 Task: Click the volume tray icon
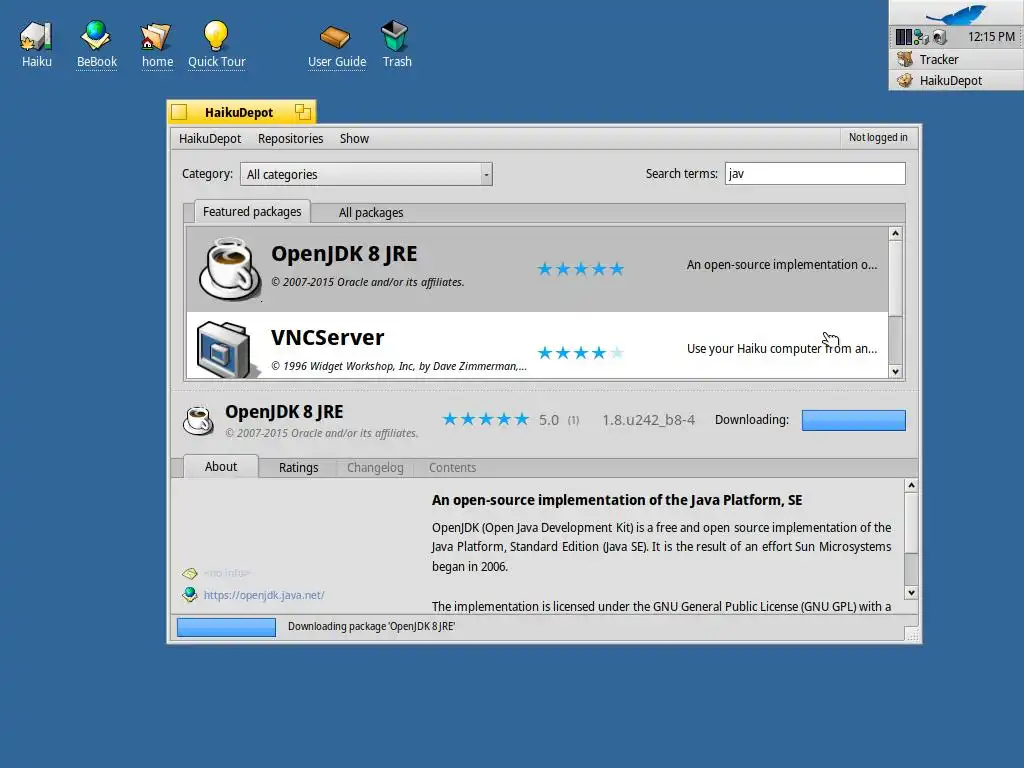(939, 37)
